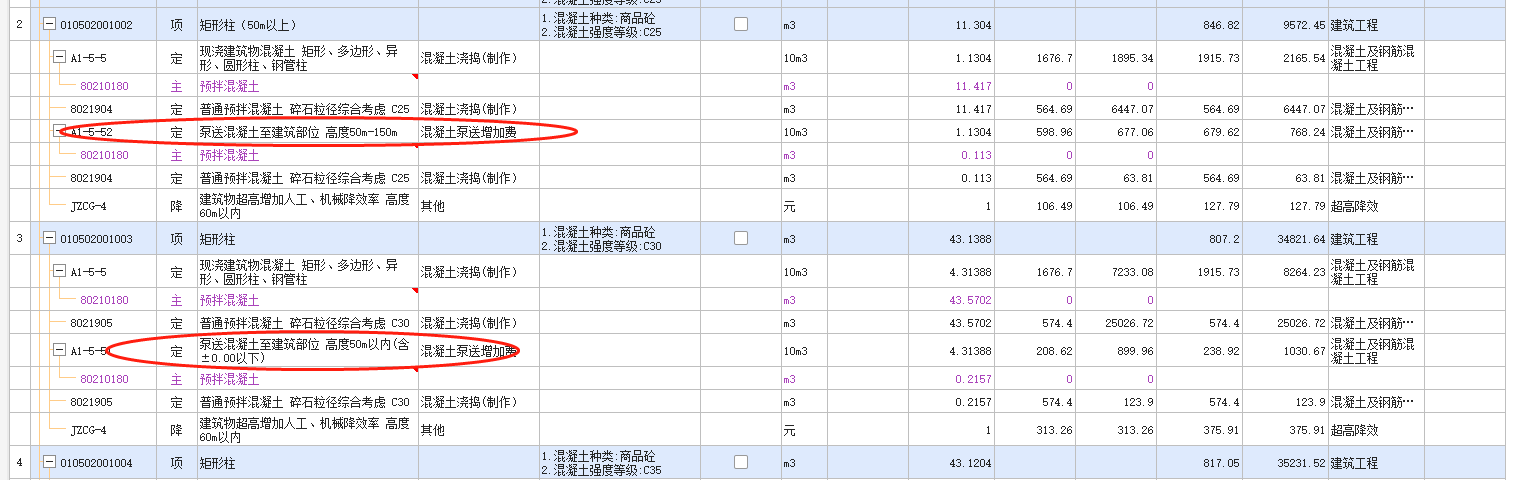Image resolution: width=1531 pixels, height=480 pixels.
Task: Select the 127.79 total in 超高降效 row
Action: 1284,206
